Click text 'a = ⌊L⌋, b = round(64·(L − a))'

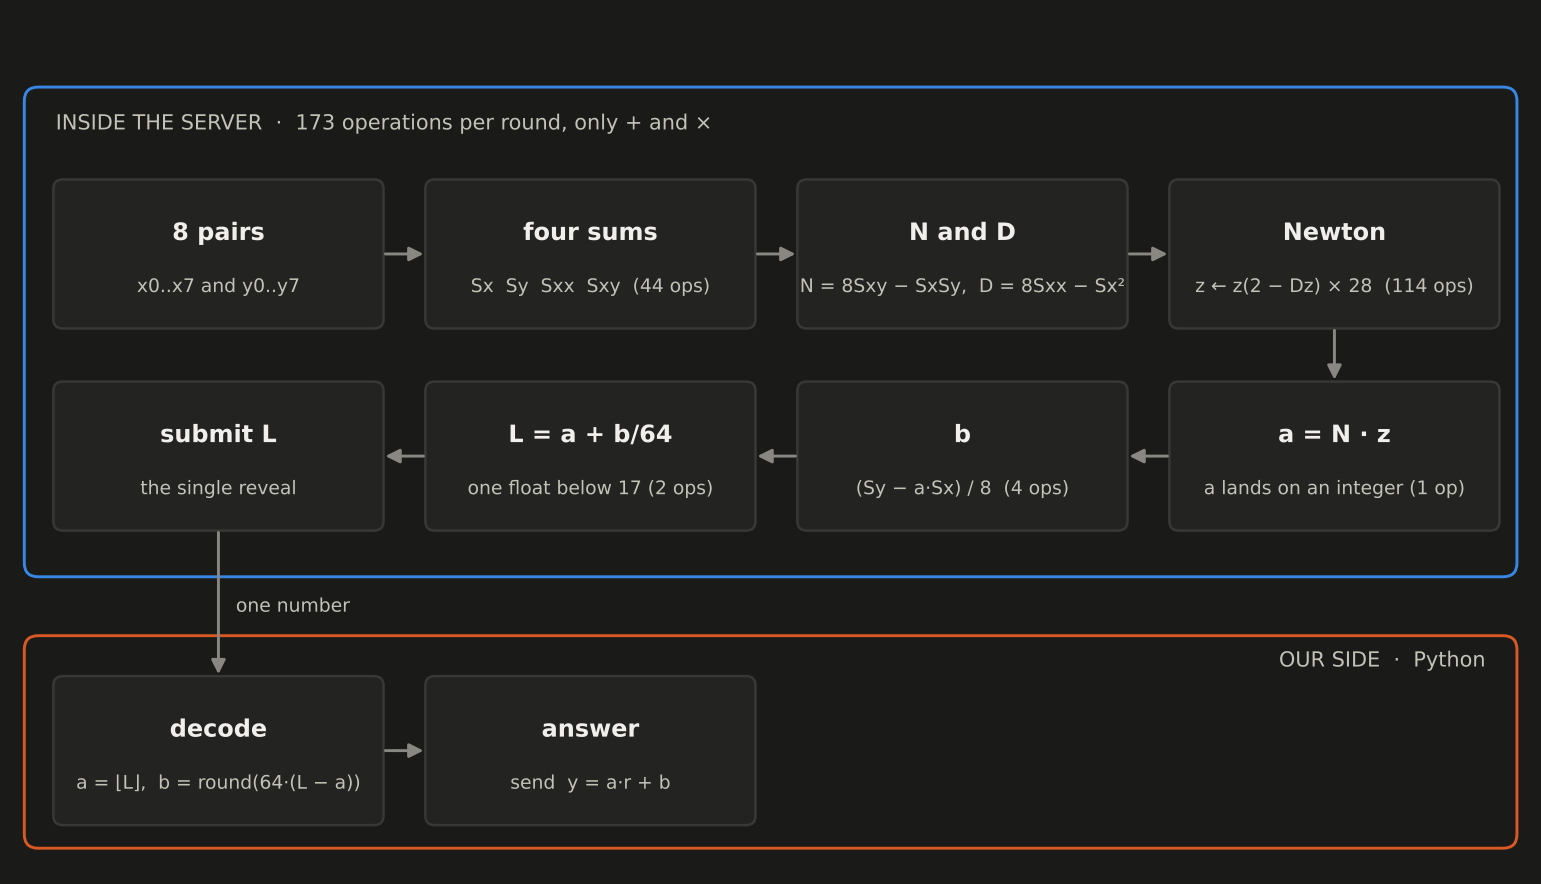(x=218, y=783)
